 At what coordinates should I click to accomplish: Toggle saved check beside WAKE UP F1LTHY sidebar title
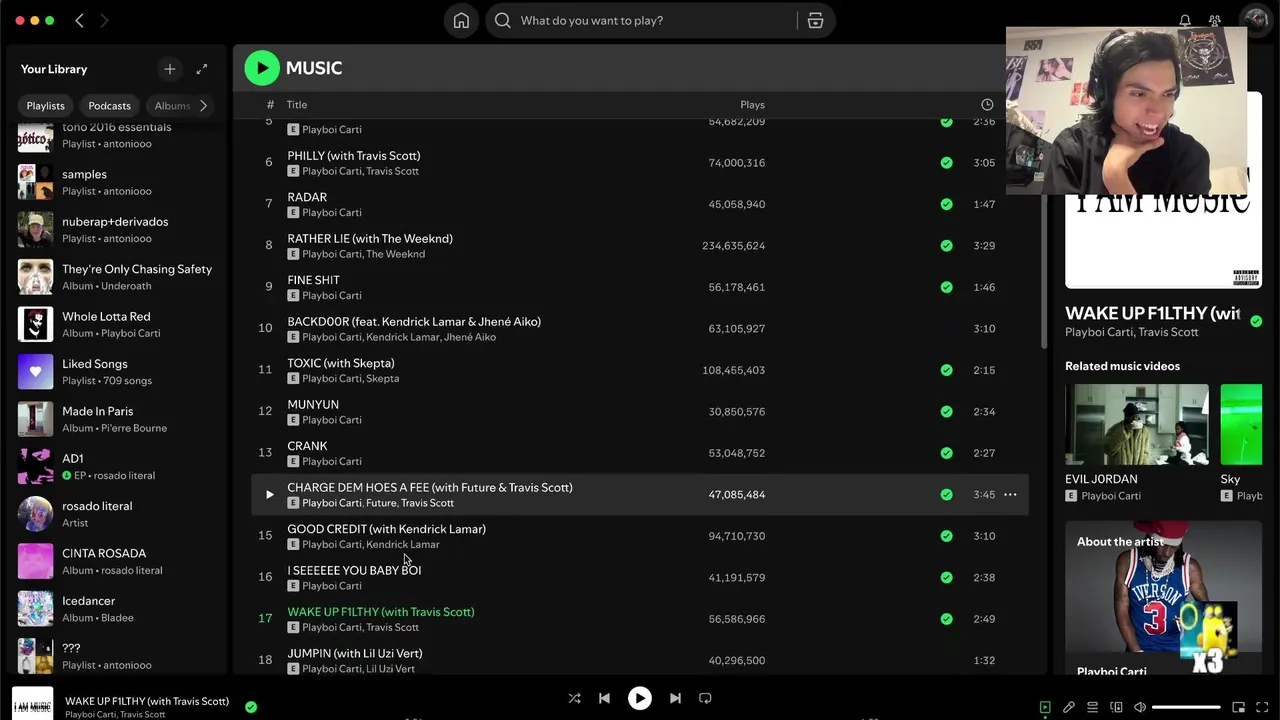pyautogui.click(x=1256, y=321)
